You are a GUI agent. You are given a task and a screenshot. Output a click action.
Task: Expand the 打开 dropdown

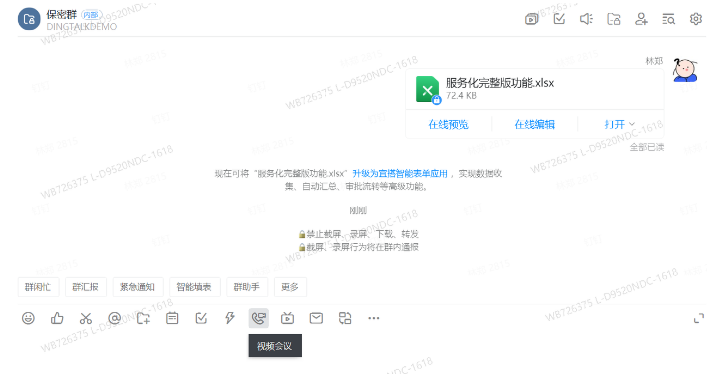pos(620,124)
